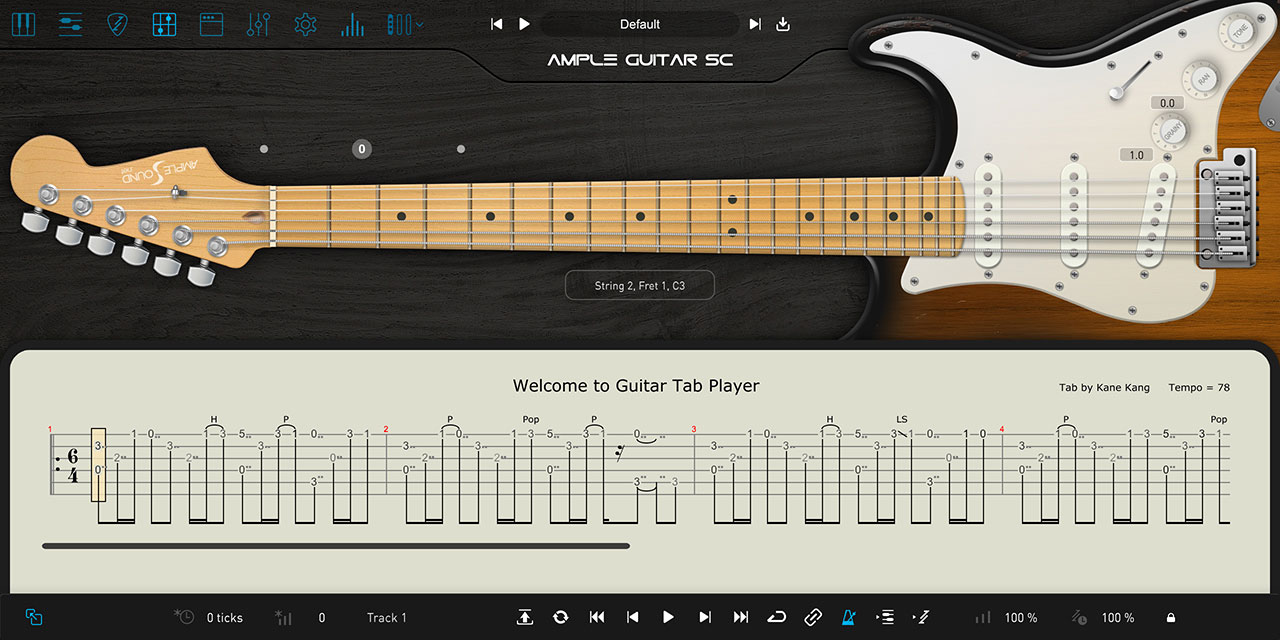The width and height of the screenshot is (1280, 640).
Task: Open the piano keyboard panel icon
Action: click(x=23, y=24)
